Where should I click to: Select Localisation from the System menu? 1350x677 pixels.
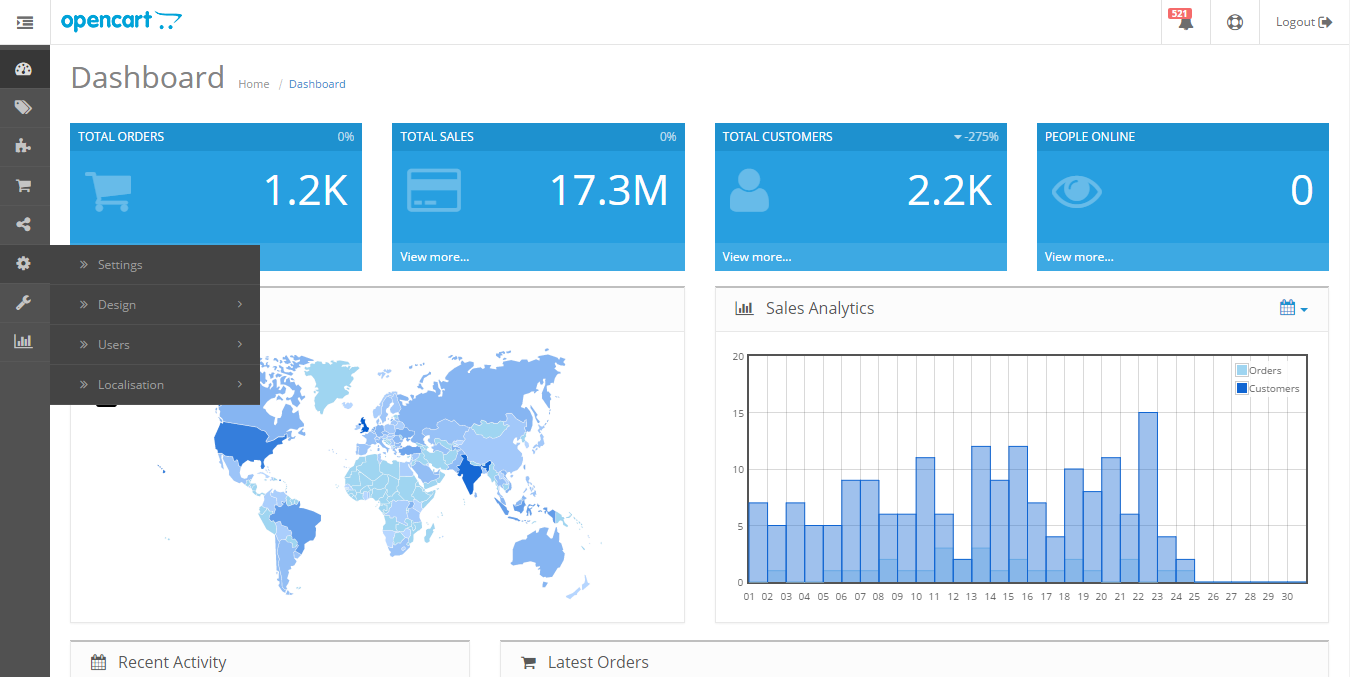131,384
